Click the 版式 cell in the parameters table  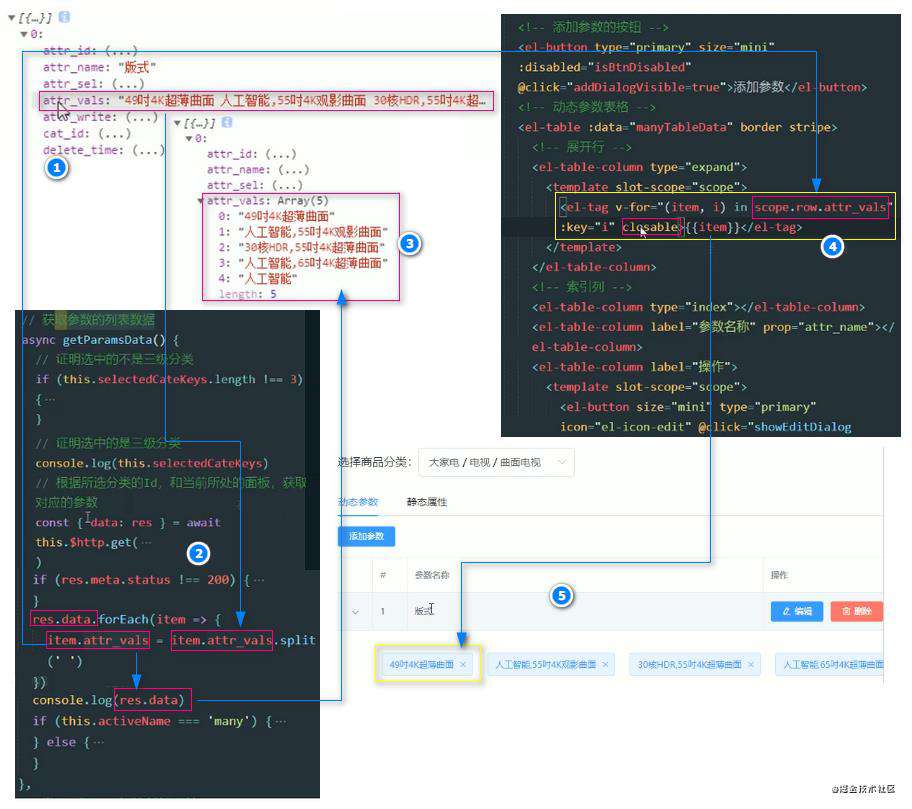(x=423, y=611)
